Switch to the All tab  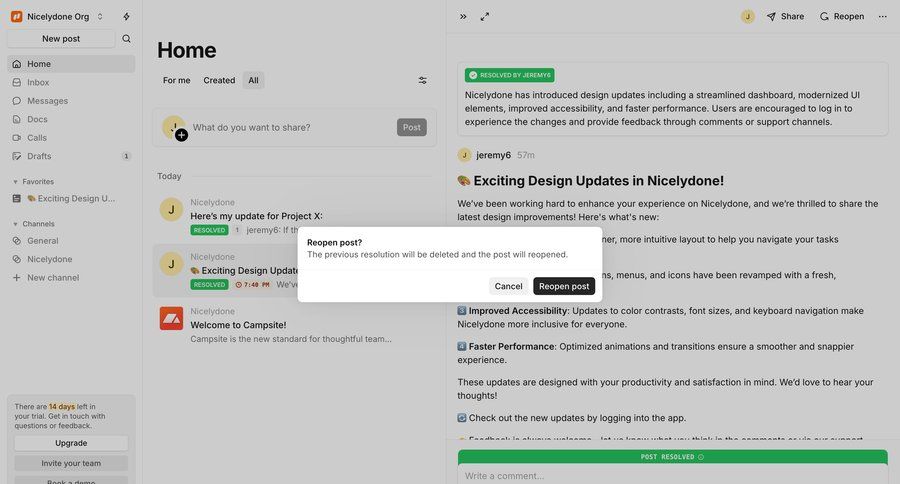pyautogui.click(x=253, y=80)
